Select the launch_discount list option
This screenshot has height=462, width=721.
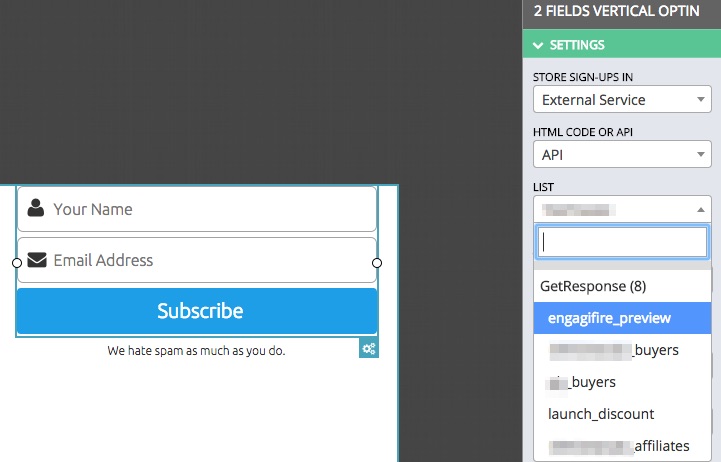tap(601, 414)
